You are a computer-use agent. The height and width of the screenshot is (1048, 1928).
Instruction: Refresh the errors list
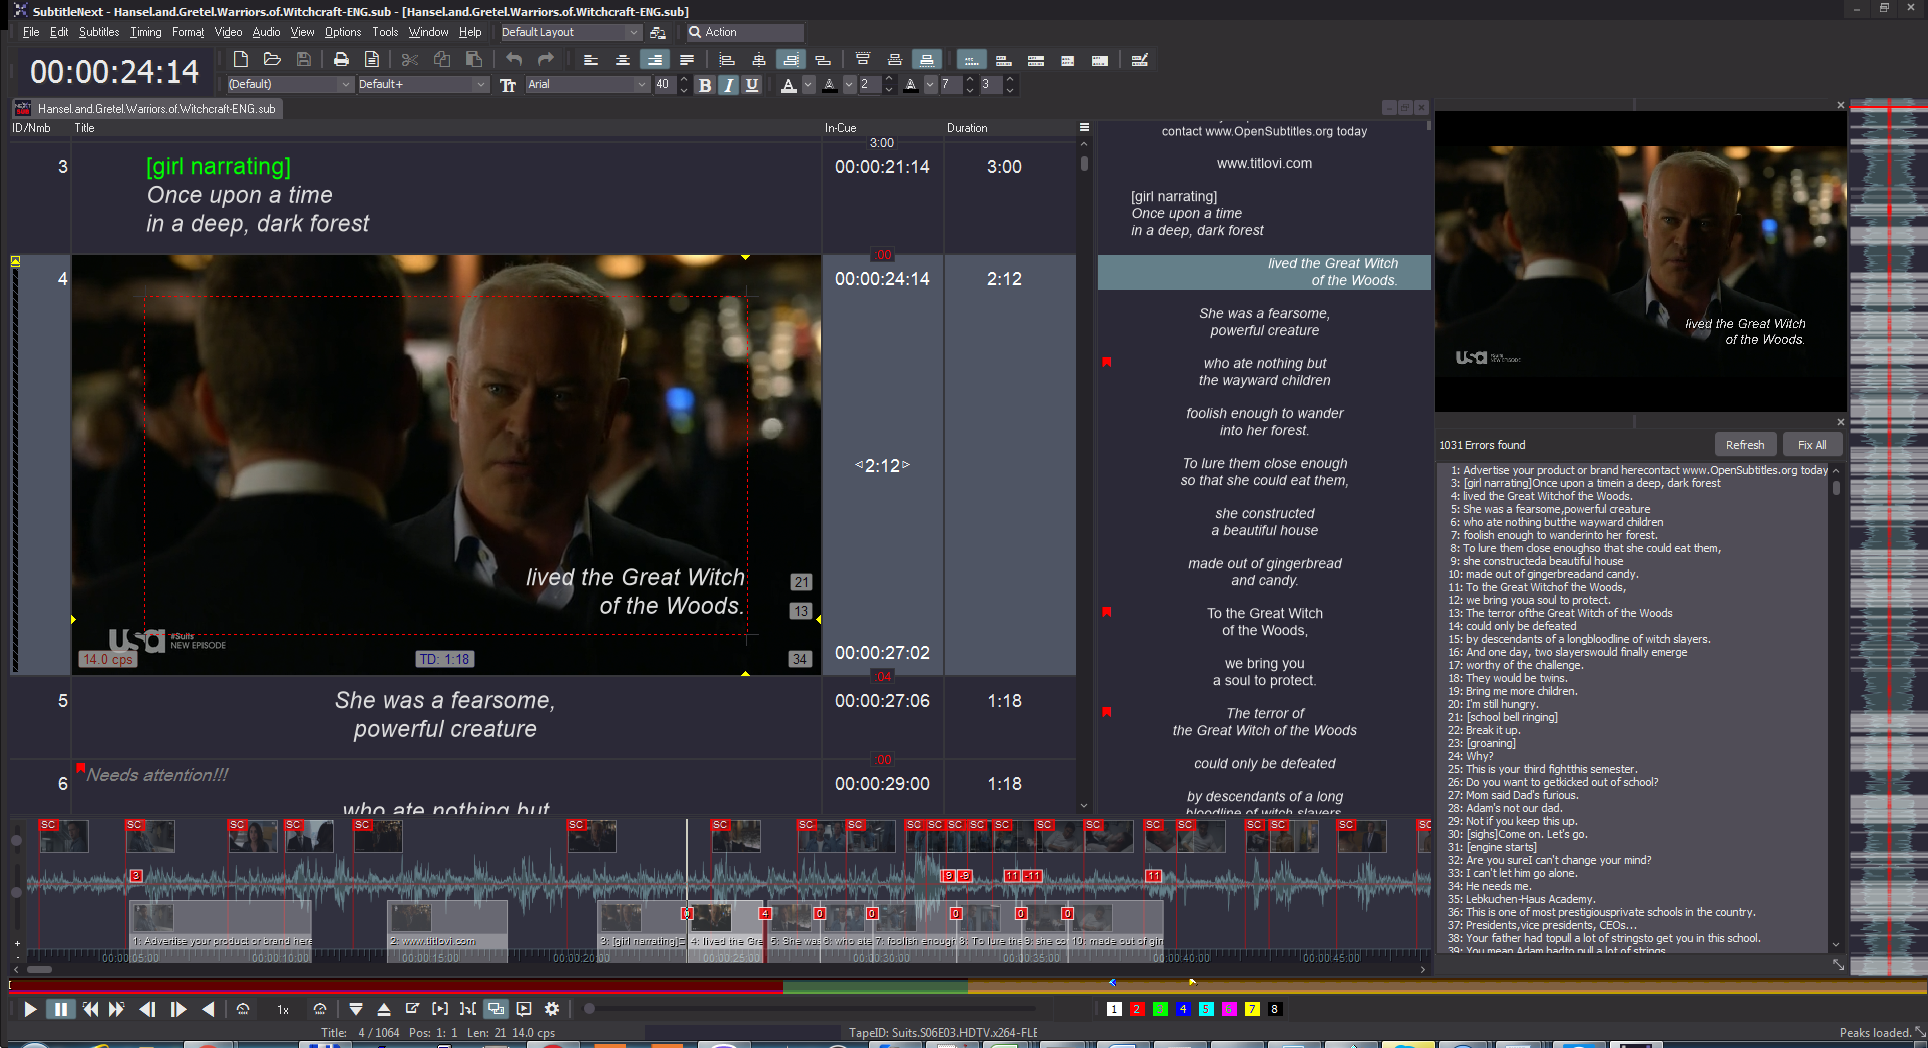1745,444
